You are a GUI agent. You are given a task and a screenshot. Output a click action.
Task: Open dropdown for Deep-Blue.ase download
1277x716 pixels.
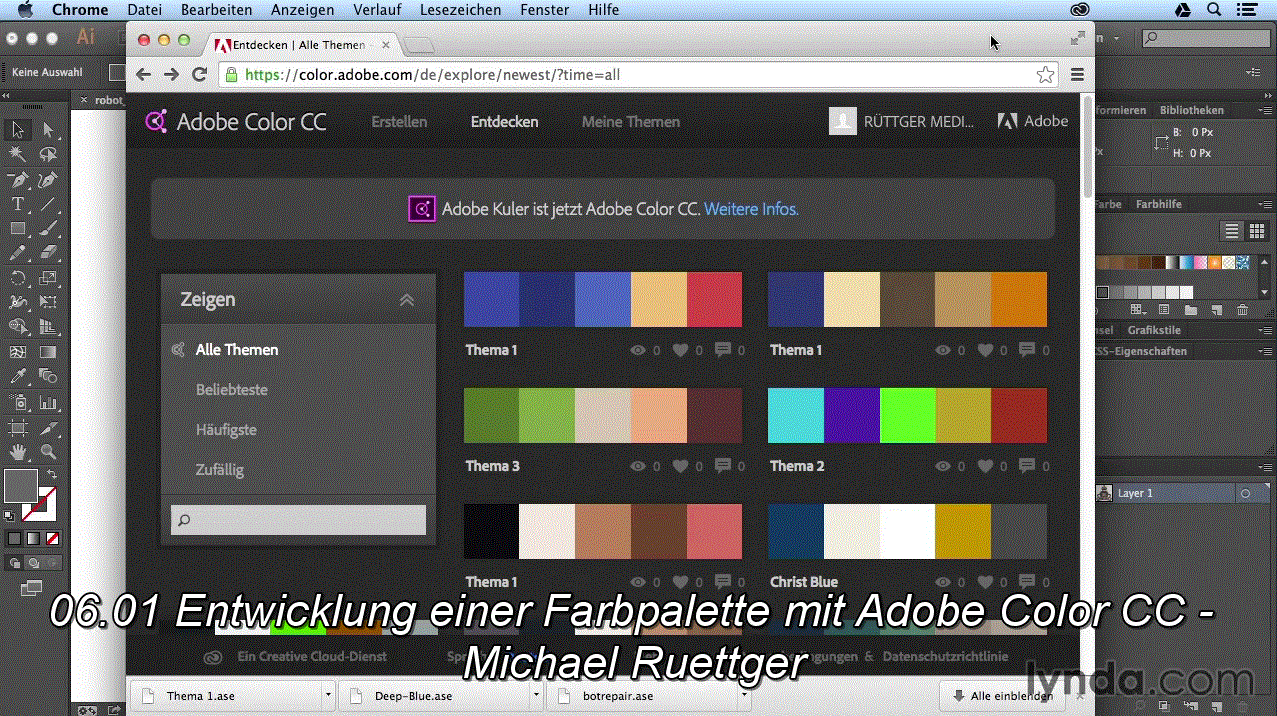536,696
